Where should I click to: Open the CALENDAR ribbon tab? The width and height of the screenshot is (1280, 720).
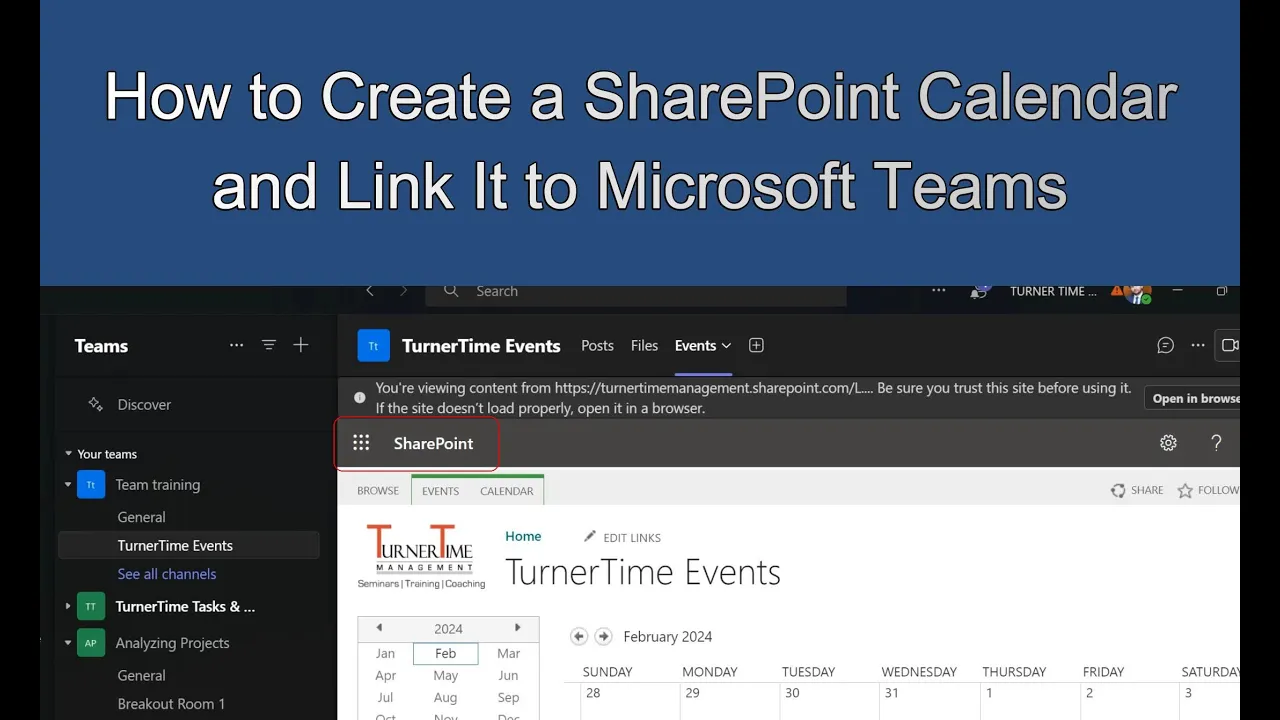pyautogui.click(x=507, y=491)
